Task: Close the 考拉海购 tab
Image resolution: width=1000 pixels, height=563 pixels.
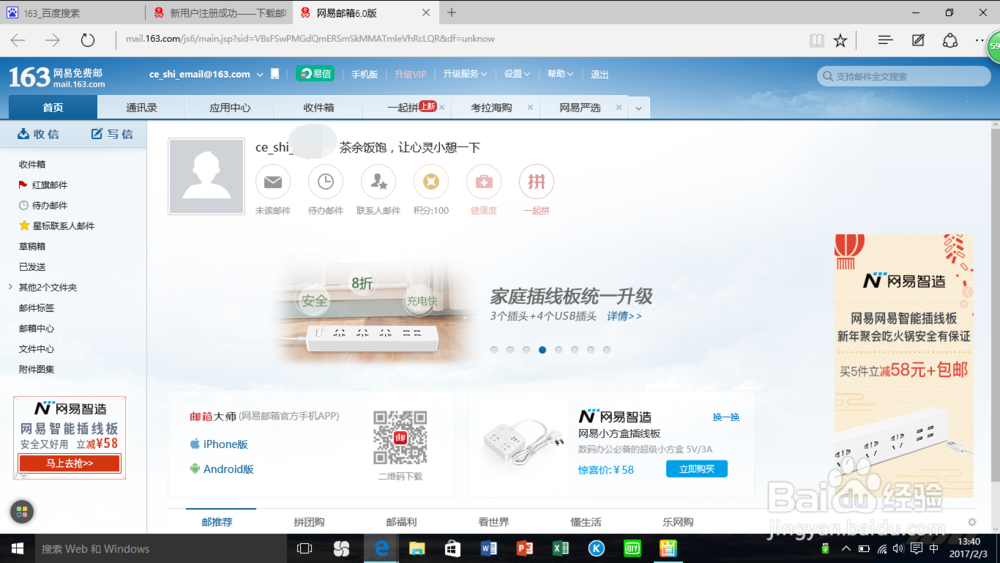Action: pos(531,108)
